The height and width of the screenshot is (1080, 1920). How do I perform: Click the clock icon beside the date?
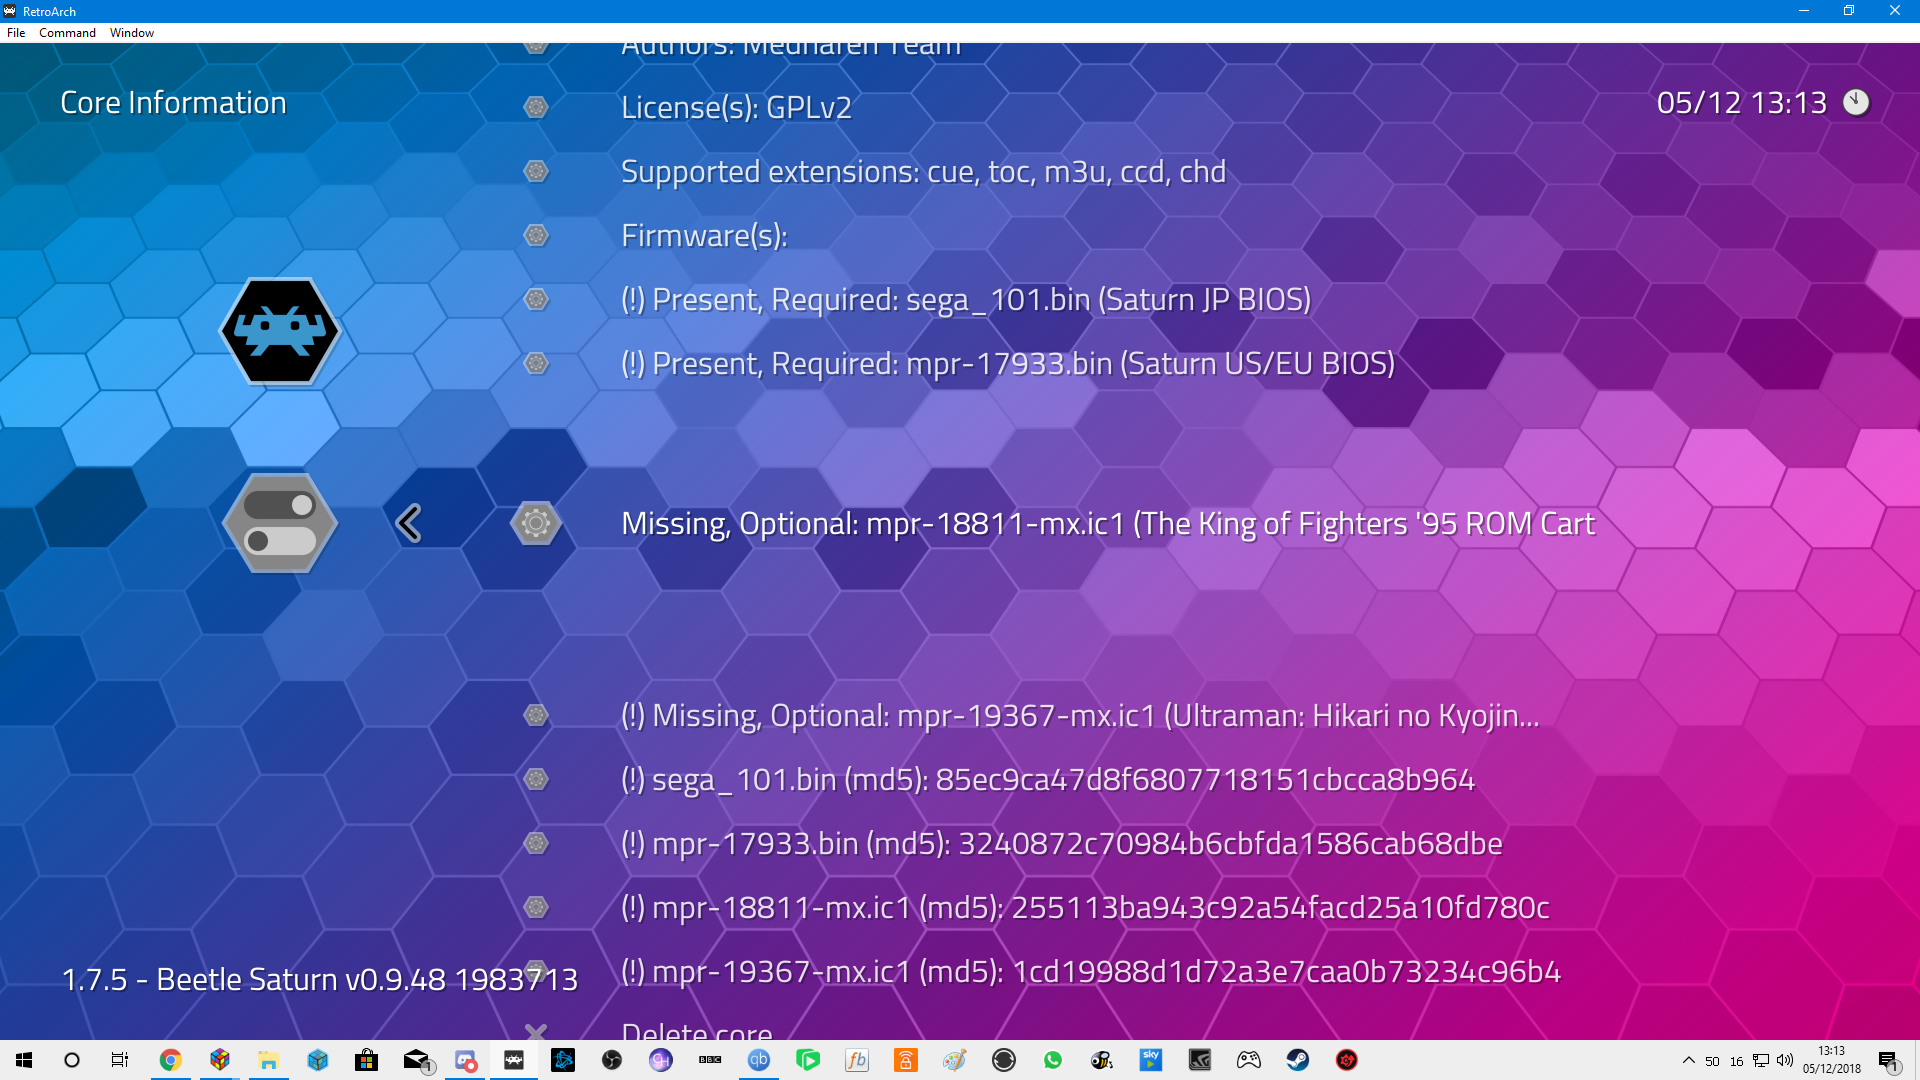point(1856,102)
